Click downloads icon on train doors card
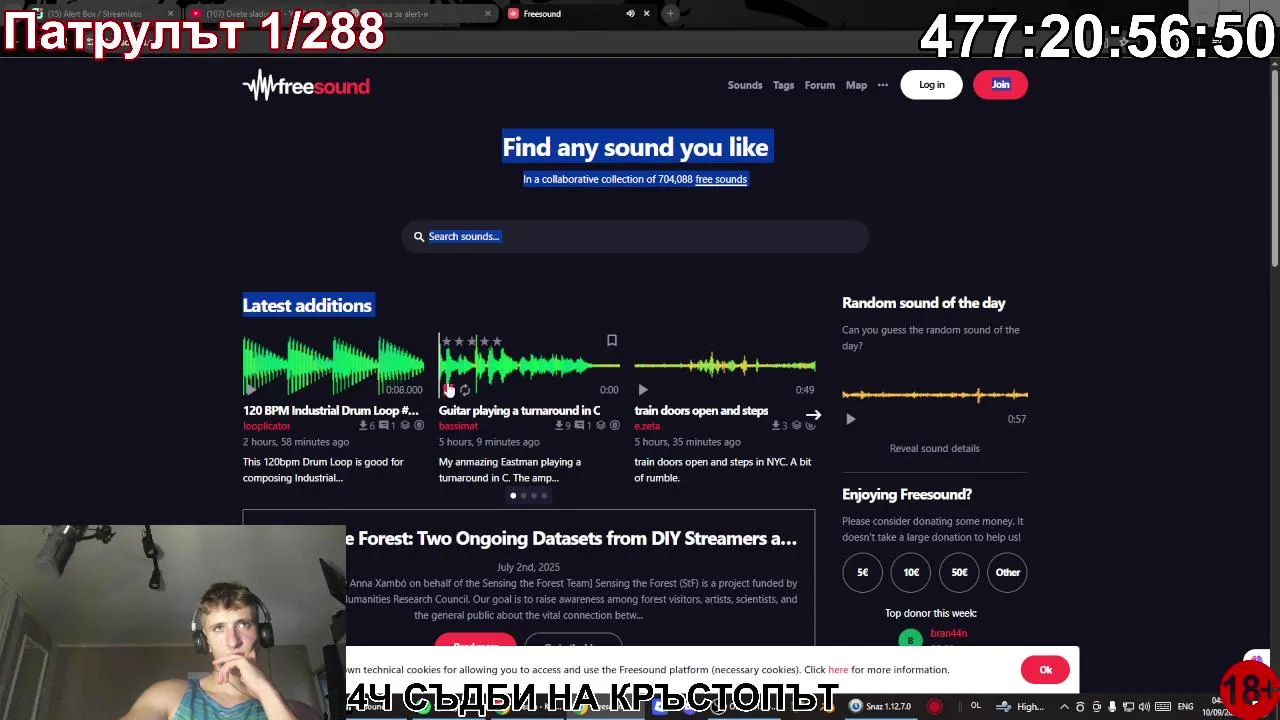 coord(776,426)
